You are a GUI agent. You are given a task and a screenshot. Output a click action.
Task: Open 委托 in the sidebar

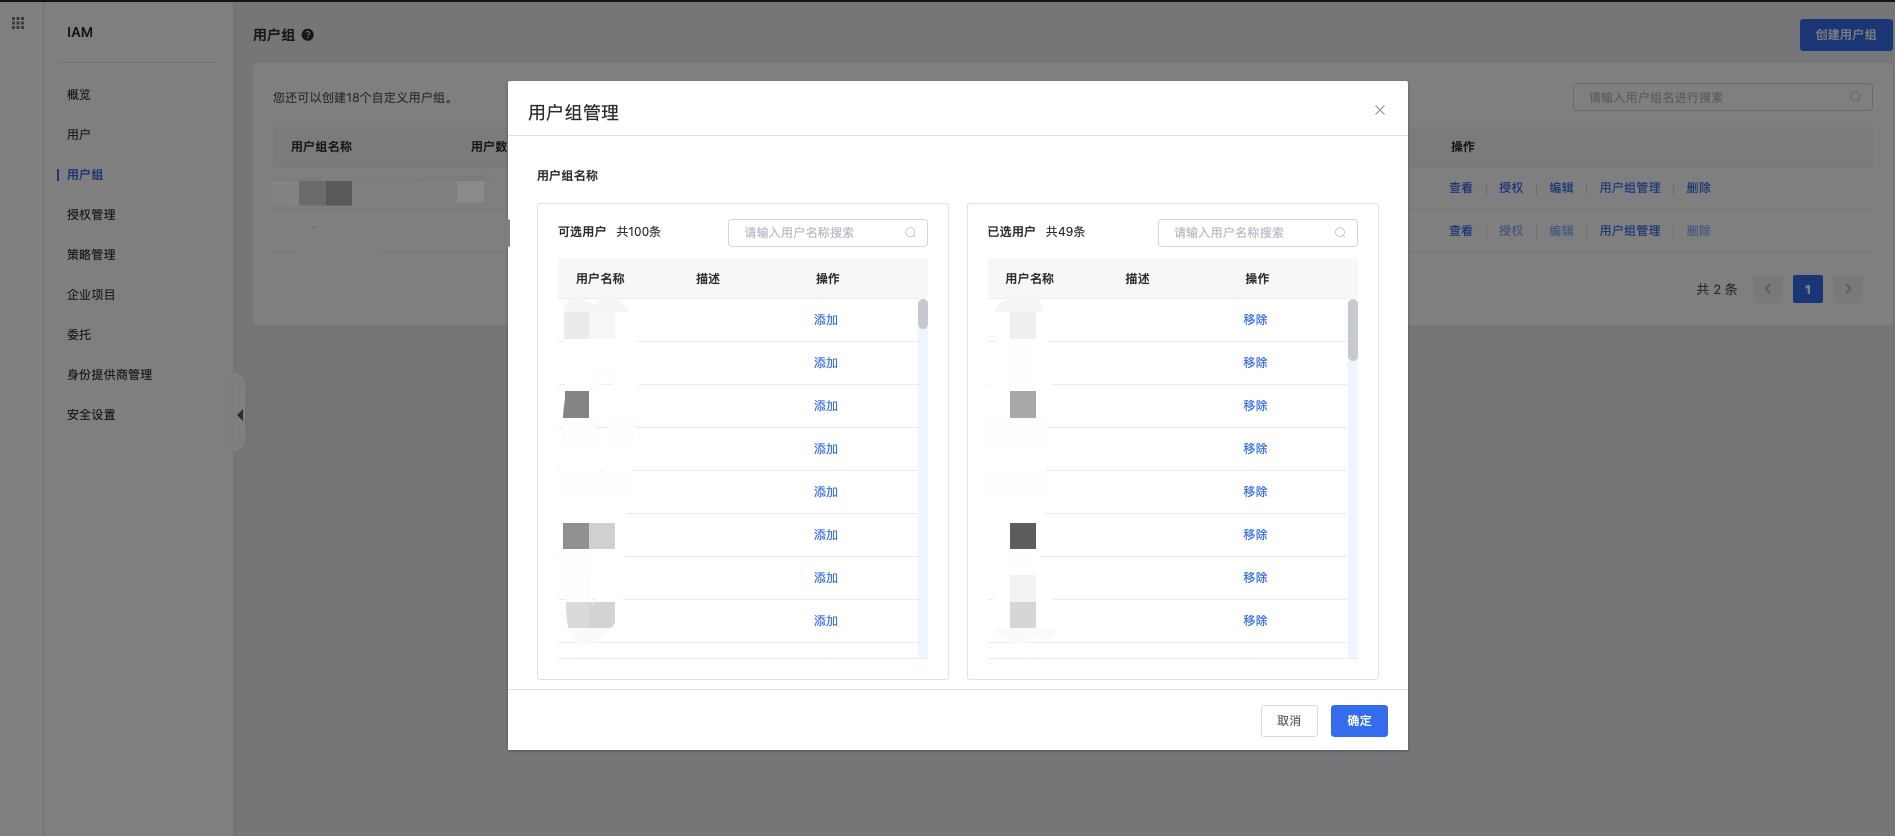[x=79, y=335]
